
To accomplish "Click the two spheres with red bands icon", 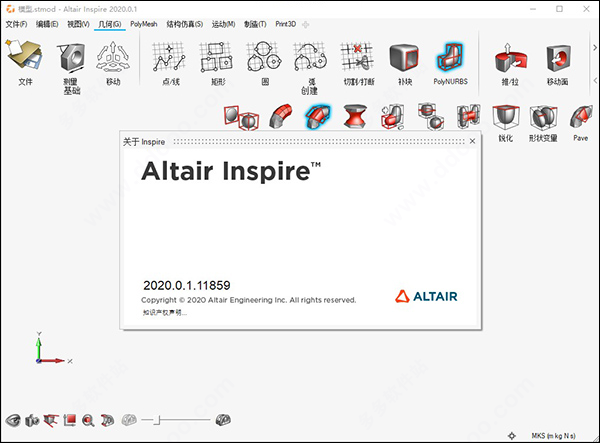I will [x=431, y=116].
